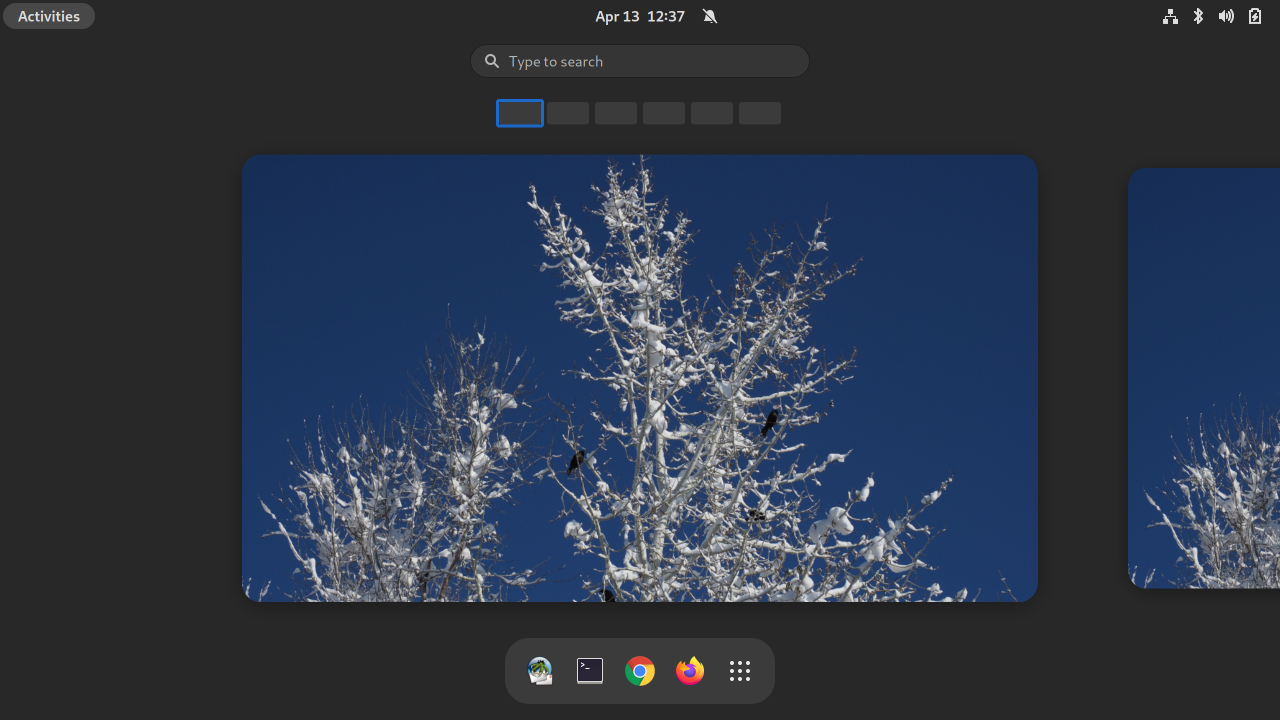The width and height of the screenshot is (1280, 720).
Task: Open the calendar by clicking the clock
Action: pyautogui.click(x=640, y=16)
